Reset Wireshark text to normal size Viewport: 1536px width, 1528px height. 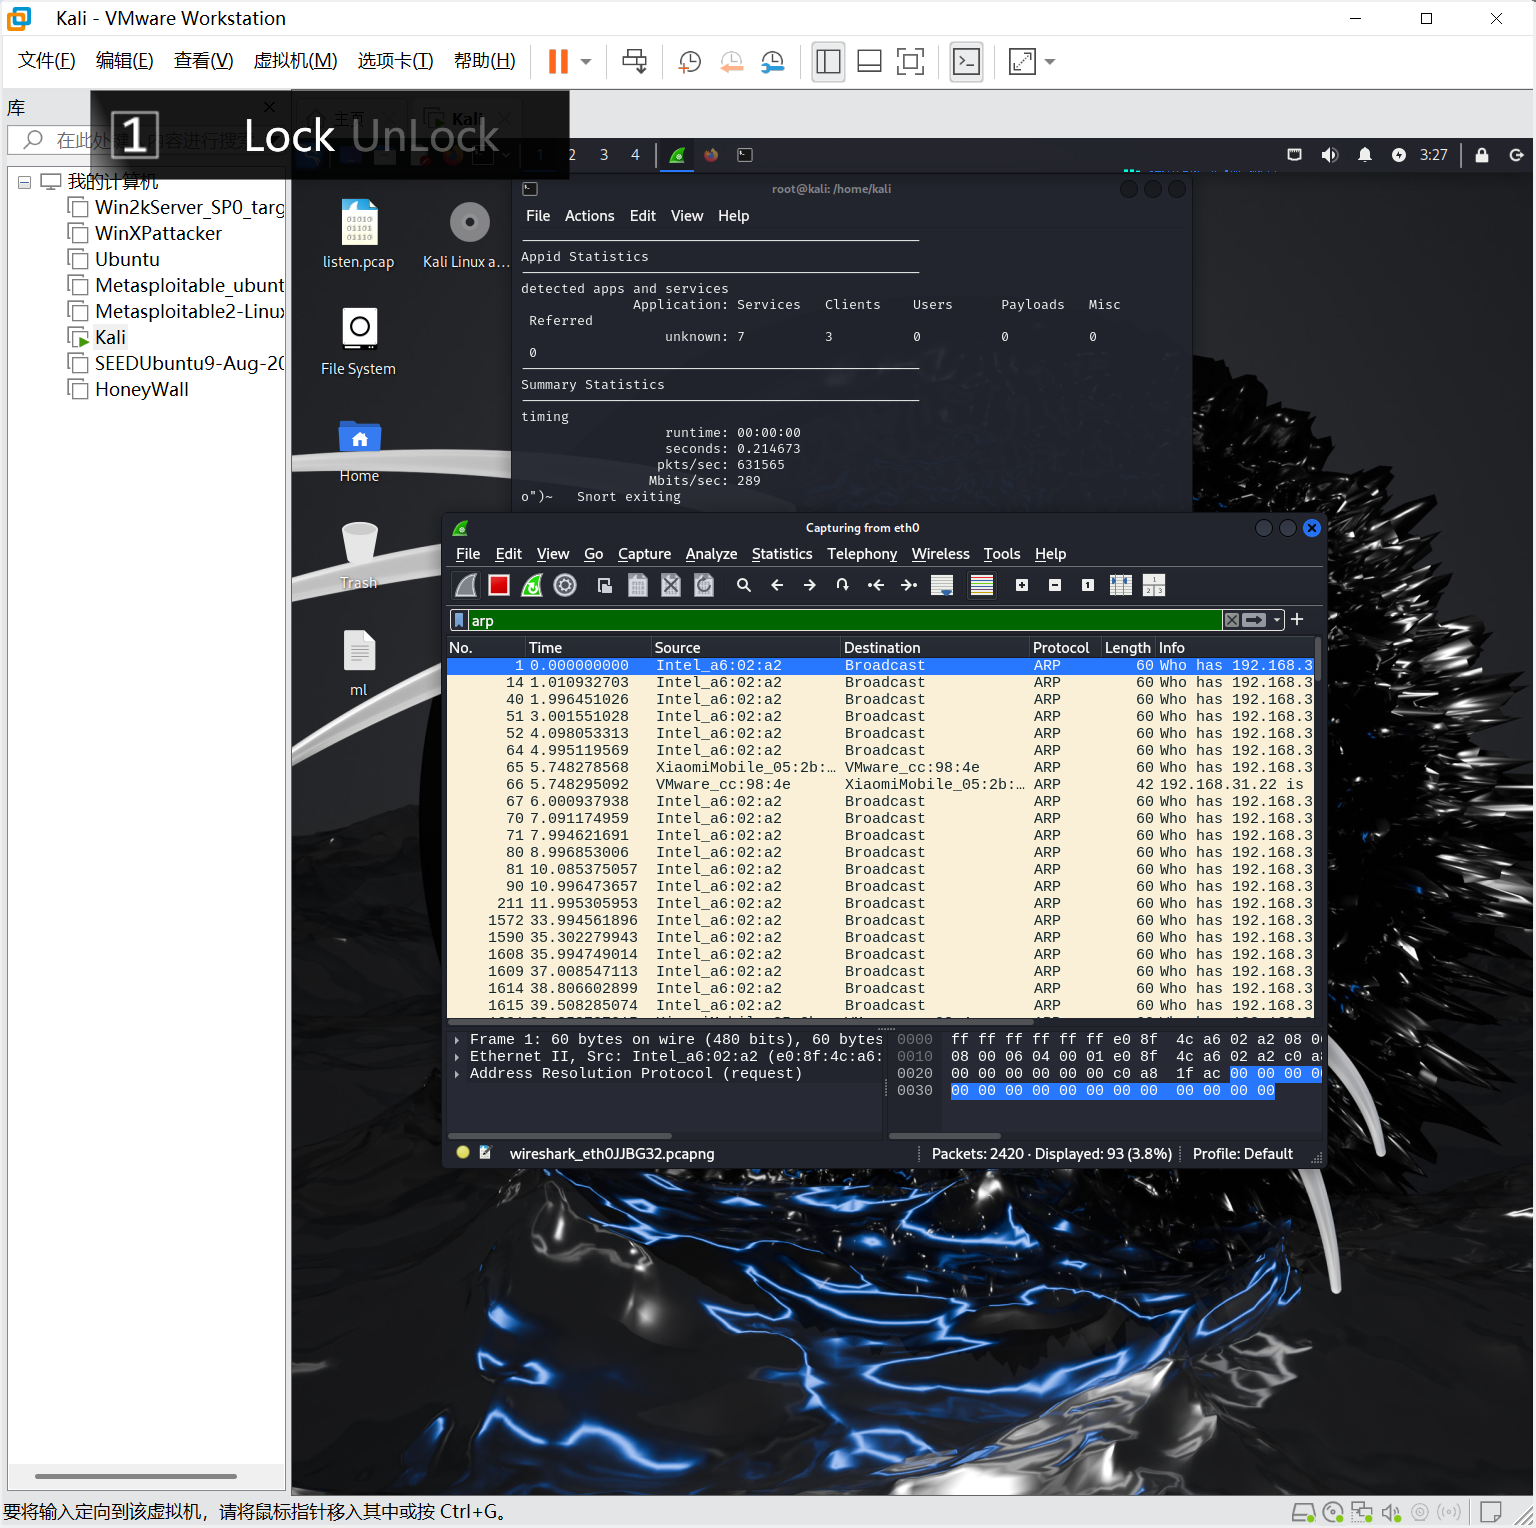coord(1088,585)
